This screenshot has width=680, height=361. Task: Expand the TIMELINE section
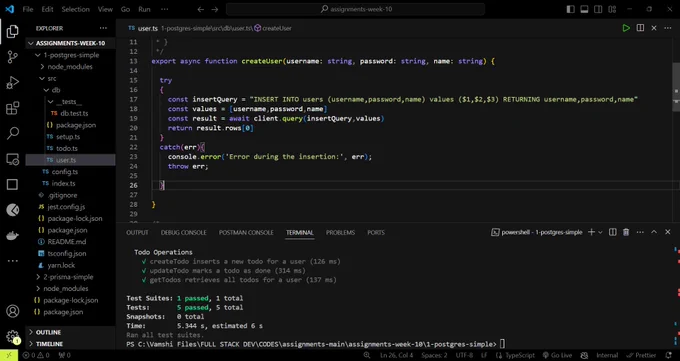tap(70, 344)
